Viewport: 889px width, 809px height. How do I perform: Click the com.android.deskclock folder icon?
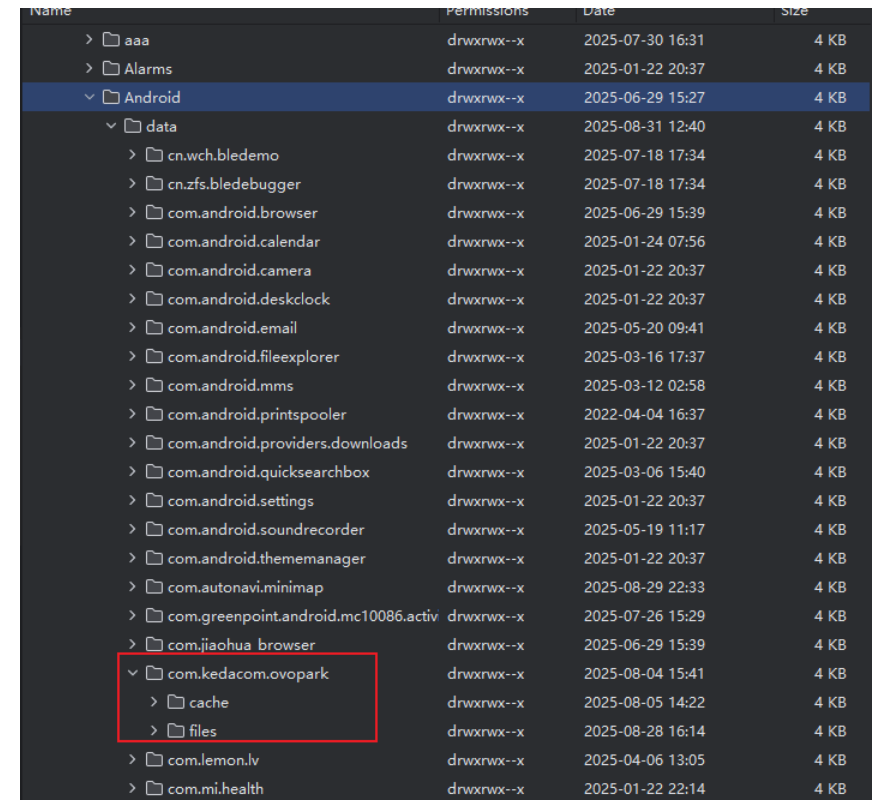(154, 299)
